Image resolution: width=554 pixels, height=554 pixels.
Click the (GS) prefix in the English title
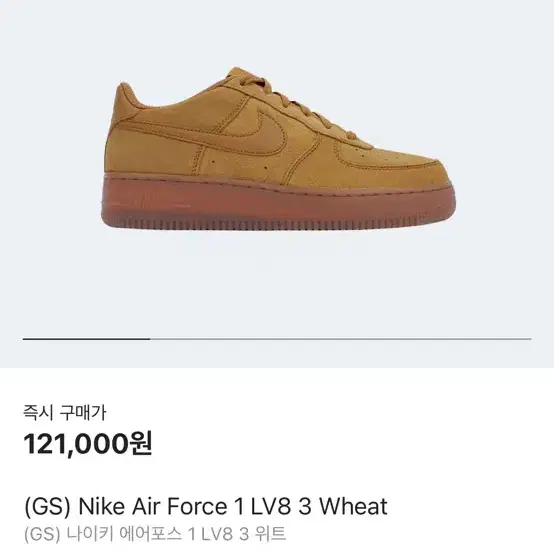point(47,507)
